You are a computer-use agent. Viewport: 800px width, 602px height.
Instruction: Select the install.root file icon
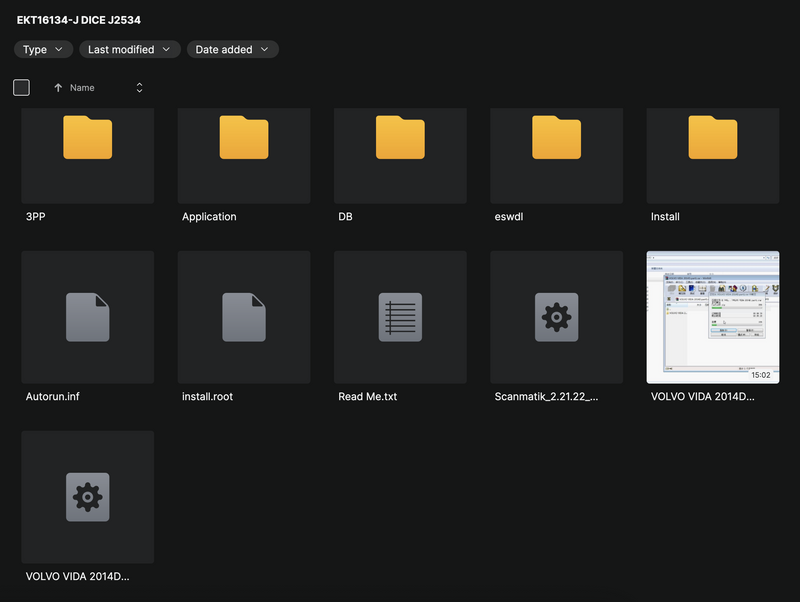[244, 317]
